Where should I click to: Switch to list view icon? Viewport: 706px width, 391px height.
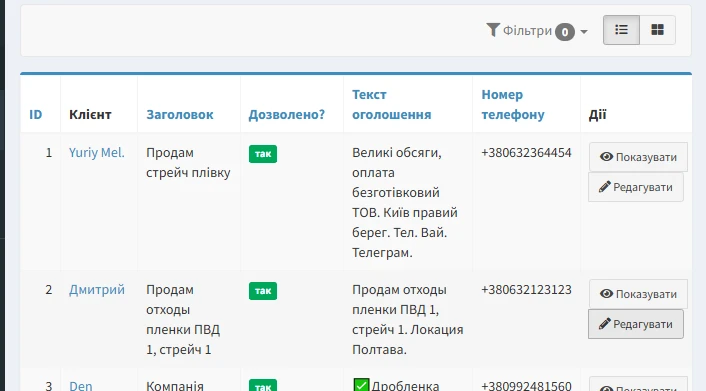621,30
